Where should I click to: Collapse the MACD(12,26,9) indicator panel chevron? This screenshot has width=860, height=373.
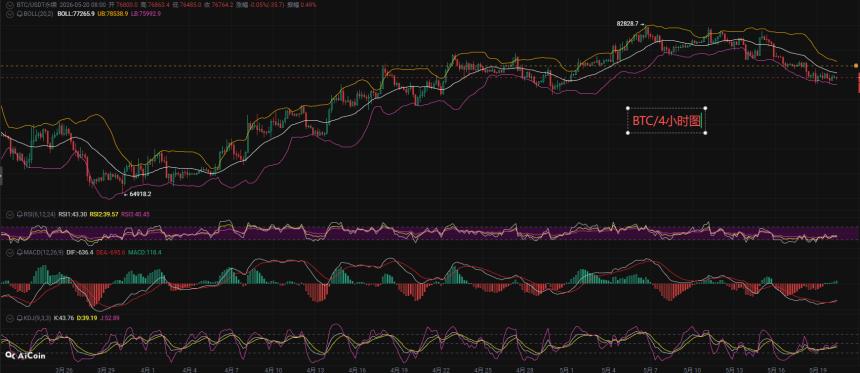pyautogui.click(x=10, y=252)
